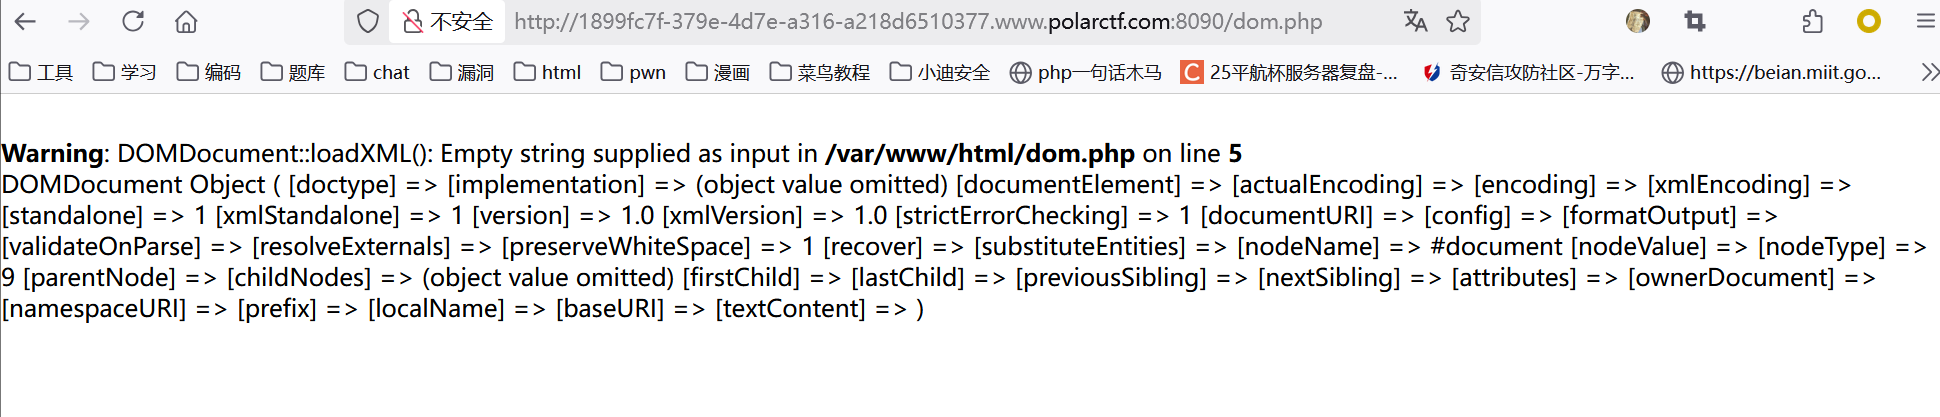The width and height of the screenshot is (1940, 417).
Task: Show more bookmarks via overflow chevron
Action: [1929, 72]
